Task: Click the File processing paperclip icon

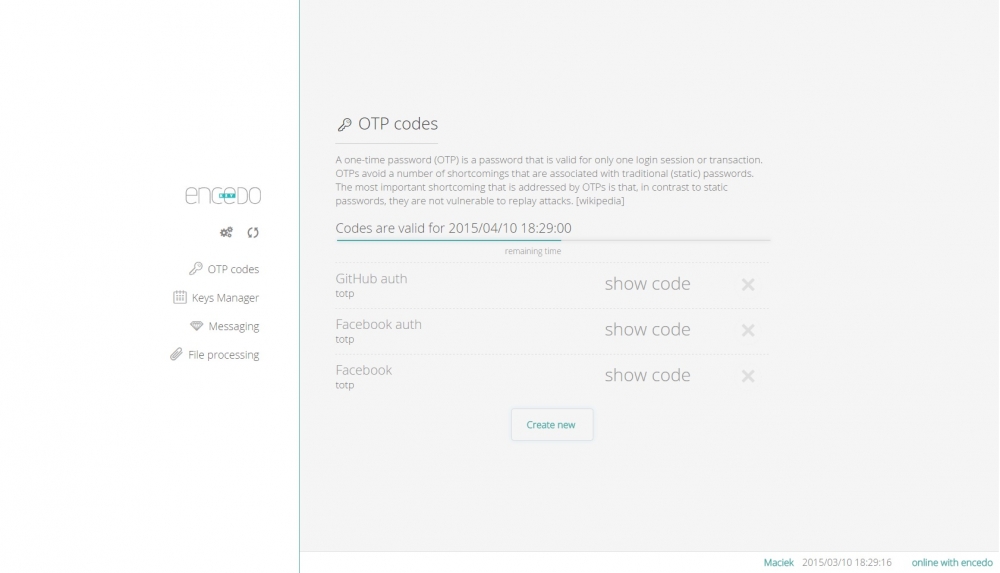Action: (x=176, y=354)
